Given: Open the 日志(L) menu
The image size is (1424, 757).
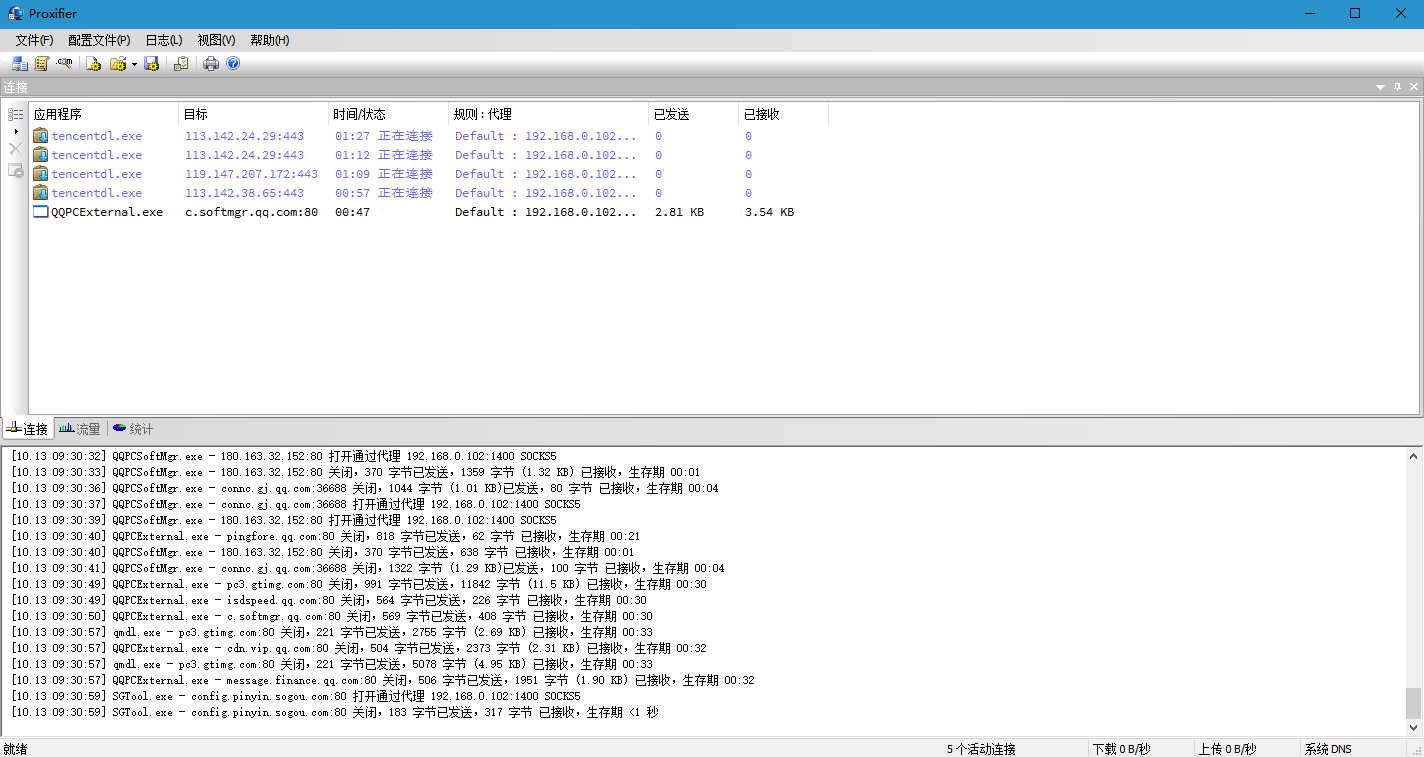Looking at the screenshot, I should 164,40.
